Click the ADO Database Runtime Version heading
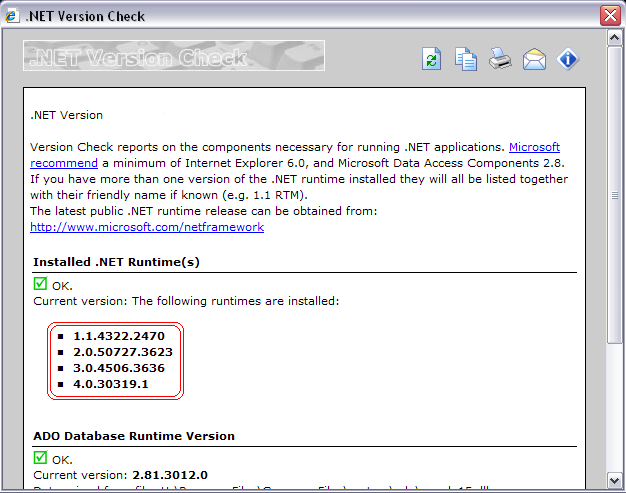Screen dimensions: 626x493 [134, 436]
